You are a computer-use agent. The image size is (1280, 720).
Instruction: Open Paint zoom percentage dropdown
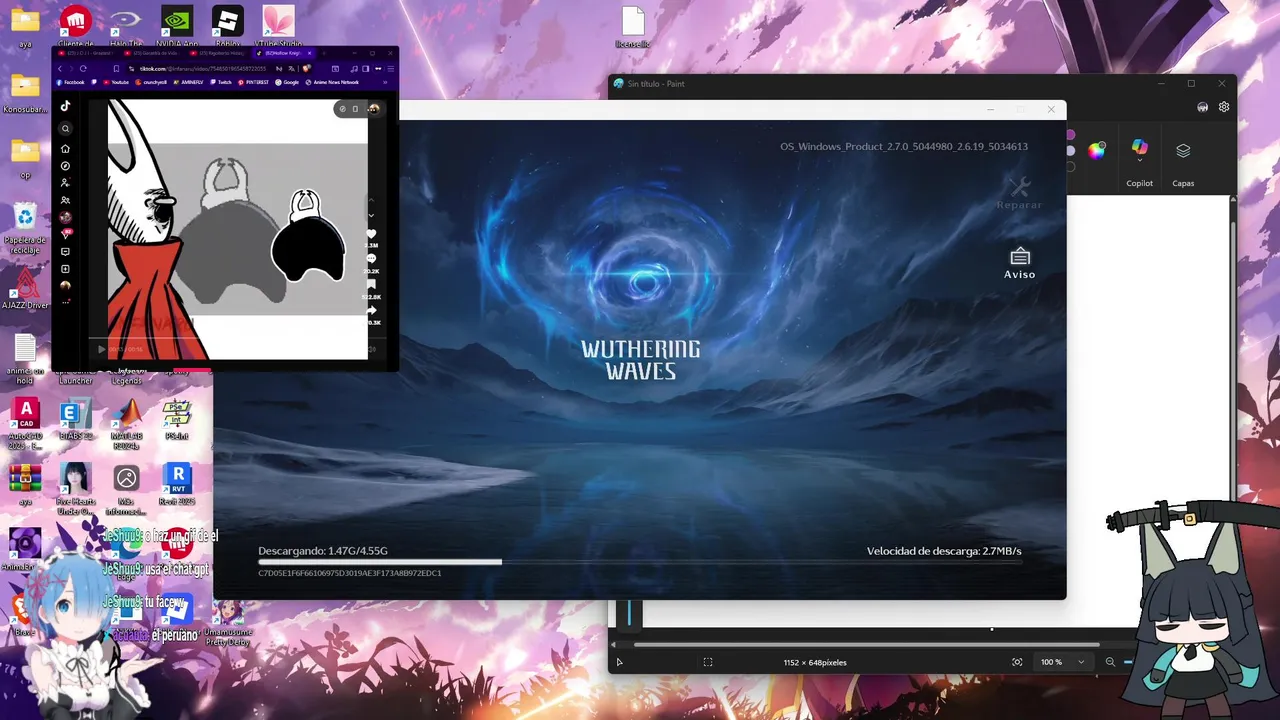tap(1063, 662)
